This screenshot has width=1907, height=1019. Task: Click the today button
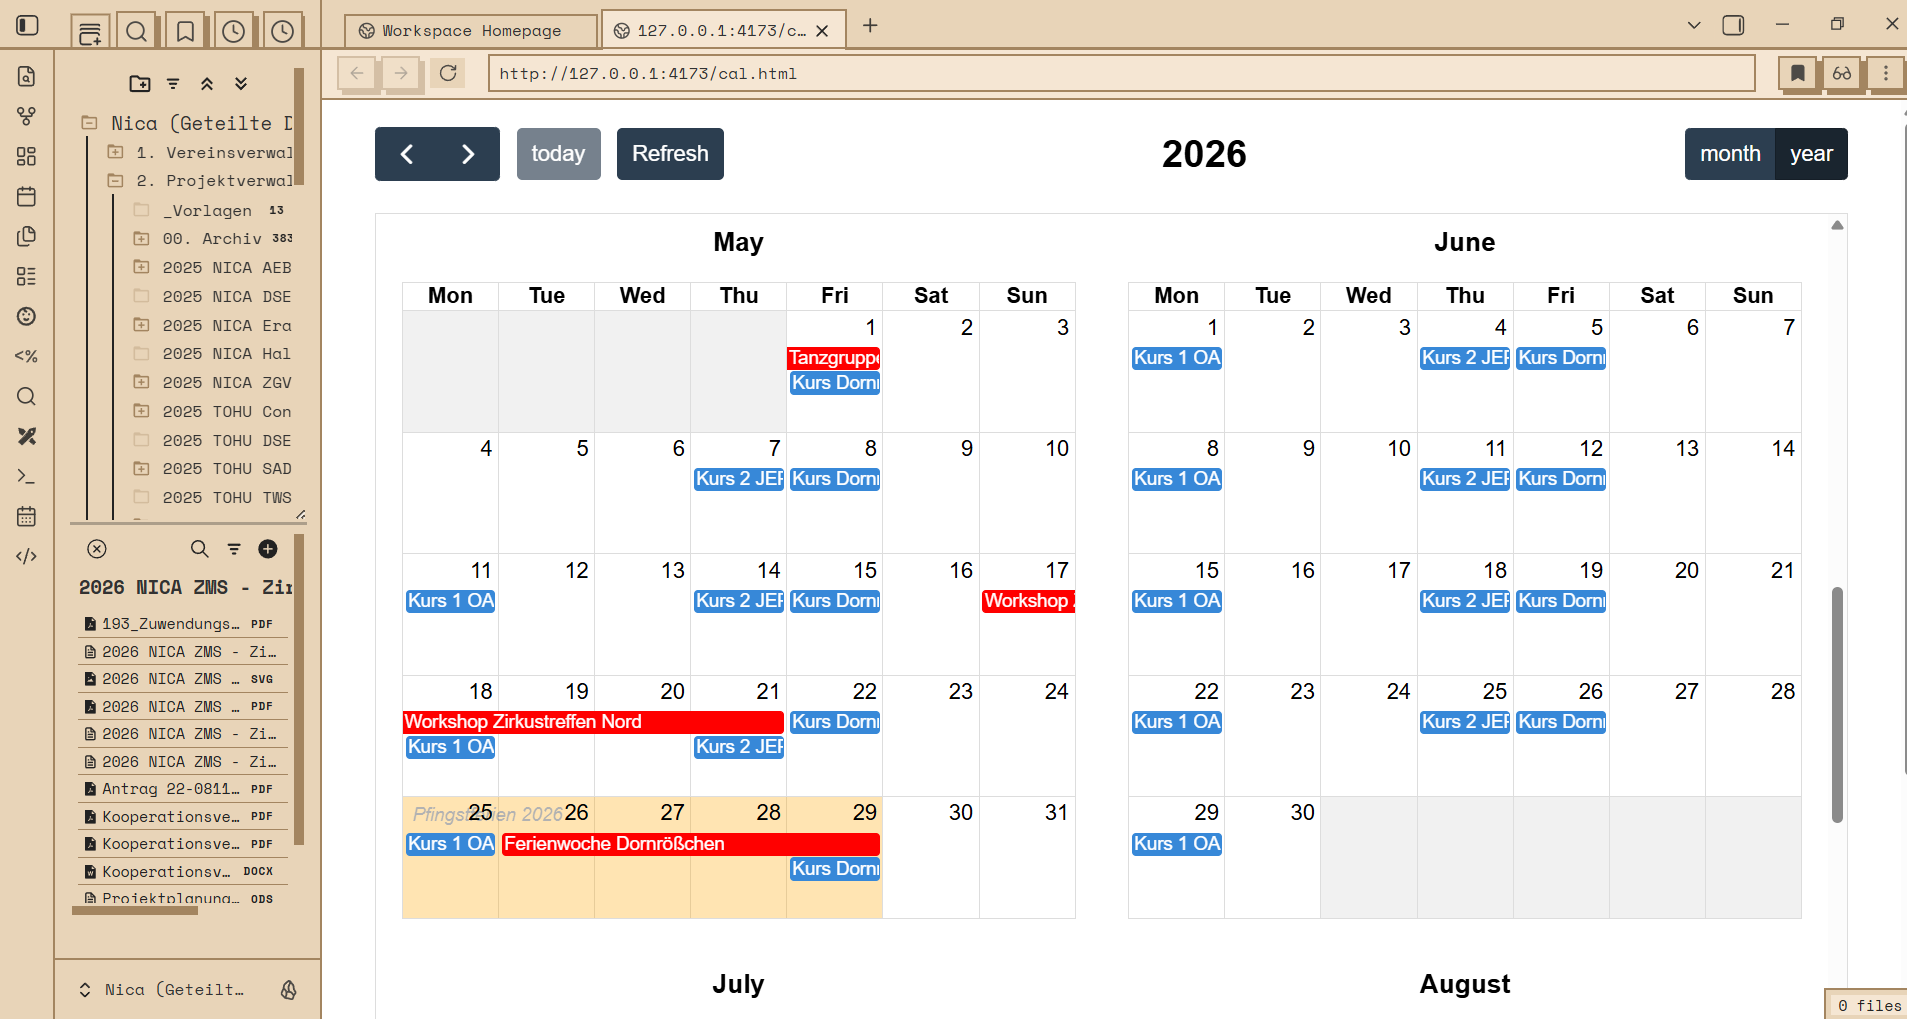[x=558, y=154]
